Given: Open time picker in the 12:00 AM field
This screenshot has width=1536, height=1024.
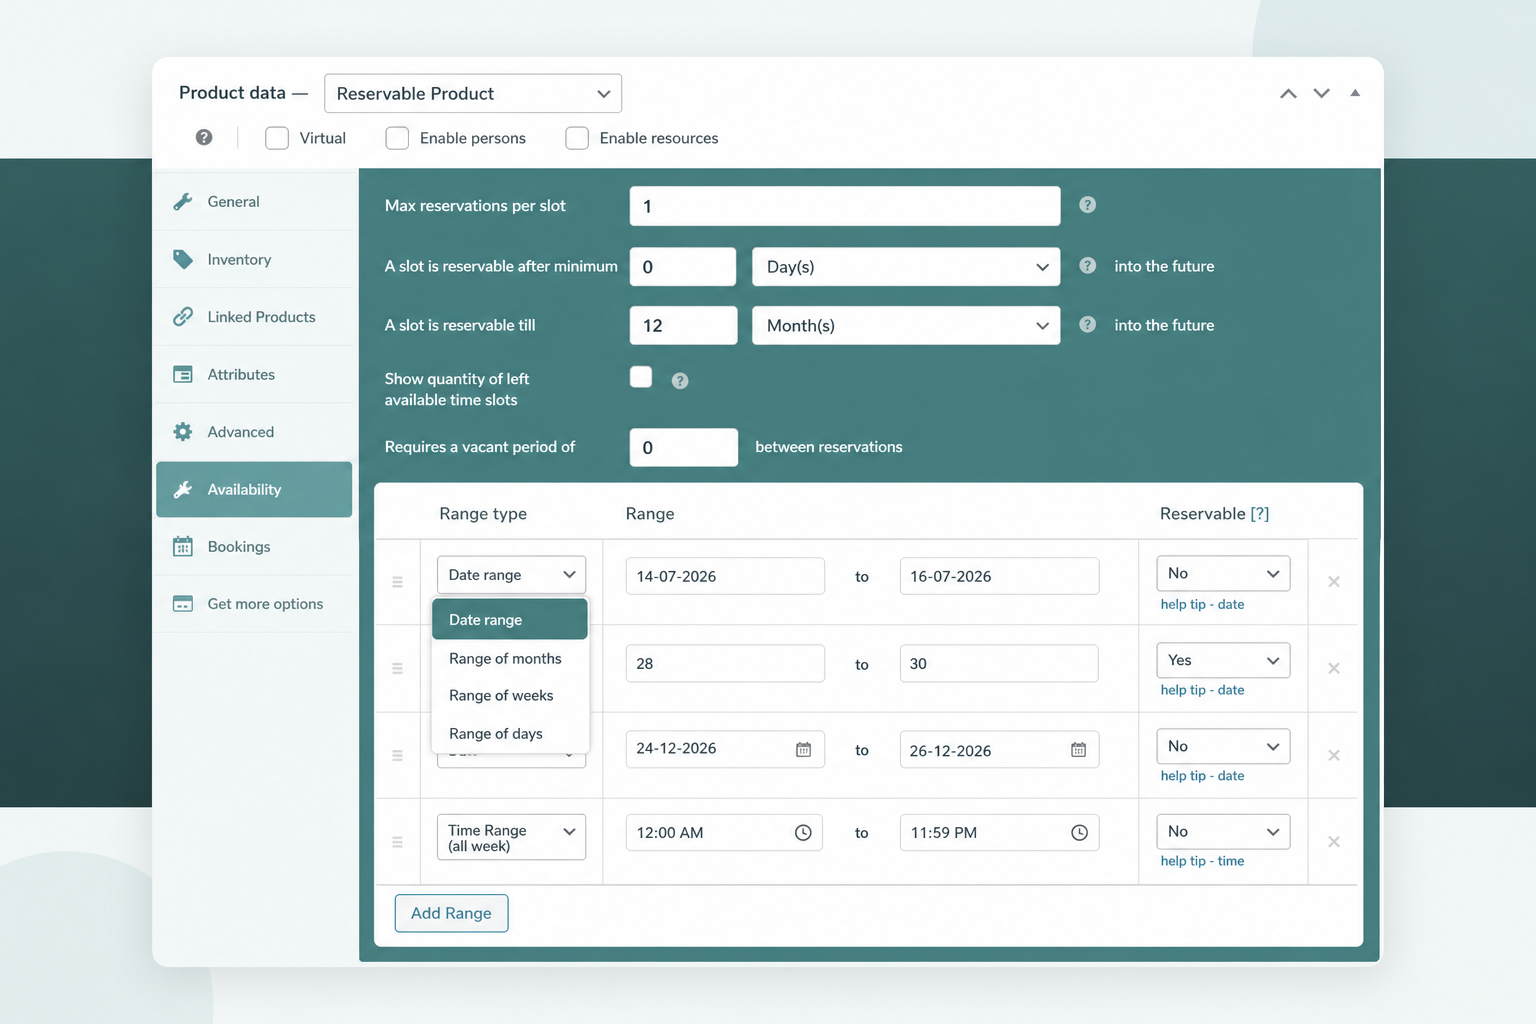Looking at the screenshot, I should click(x=803, y=833).
